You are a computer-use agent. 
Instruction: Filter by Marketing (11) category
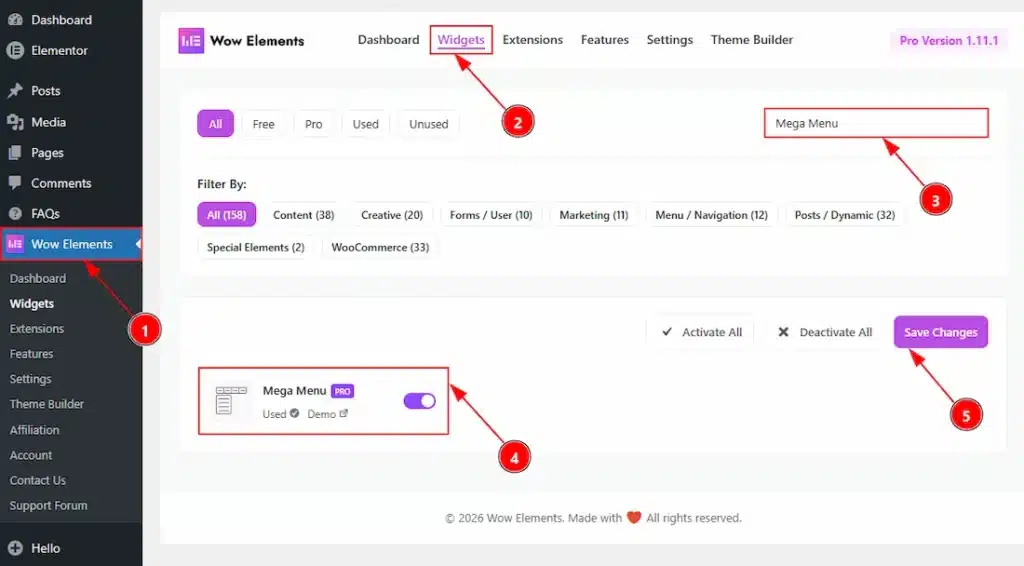pos(594,215)
